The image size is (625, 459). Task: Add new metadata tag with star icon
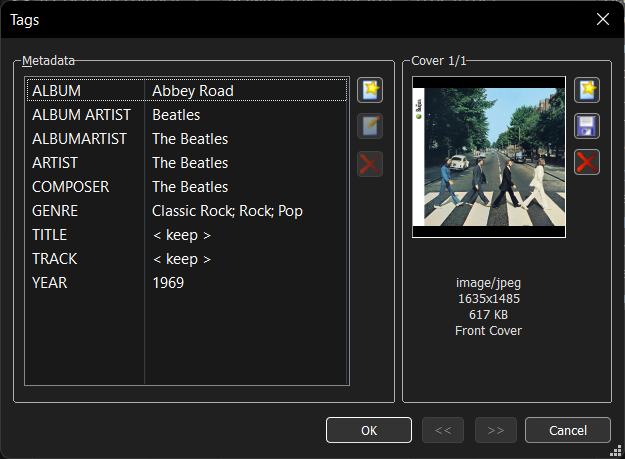pyautogui.click(x=370, y=90)
